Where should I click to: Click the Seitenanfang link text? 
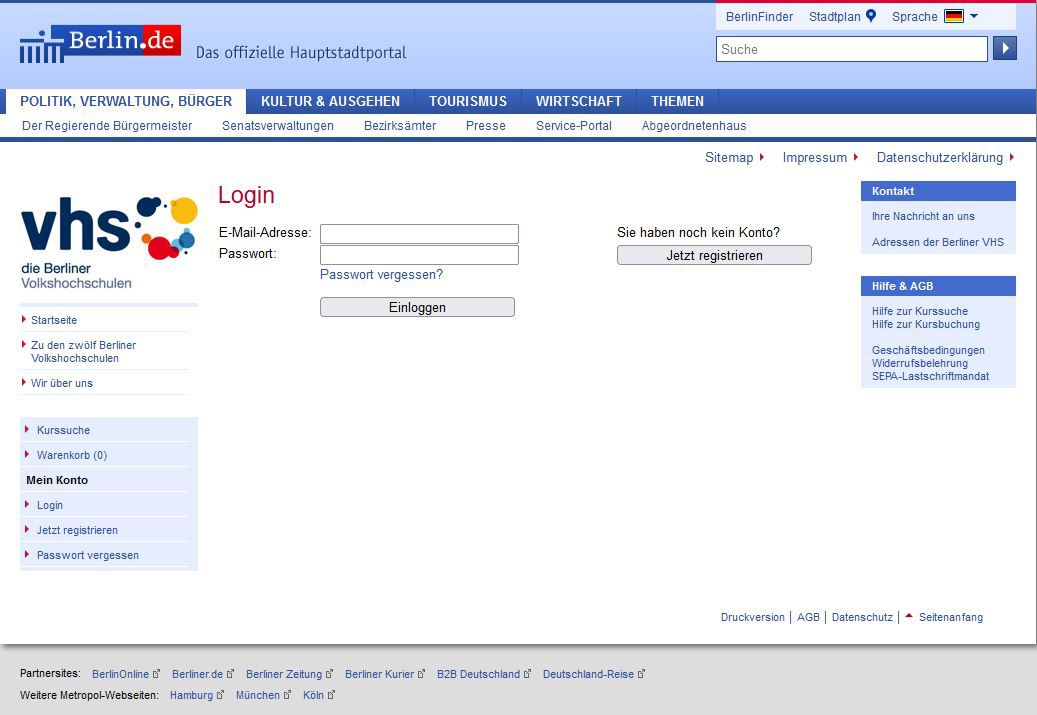(951, 617)
